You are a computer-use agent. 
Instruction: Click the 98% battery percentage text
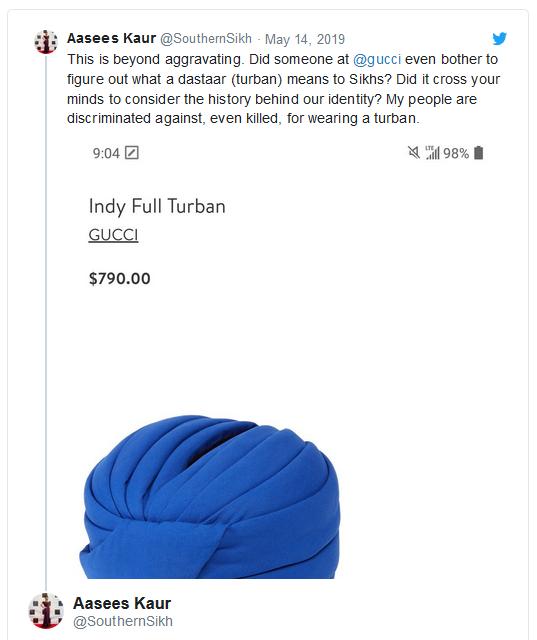456,153
